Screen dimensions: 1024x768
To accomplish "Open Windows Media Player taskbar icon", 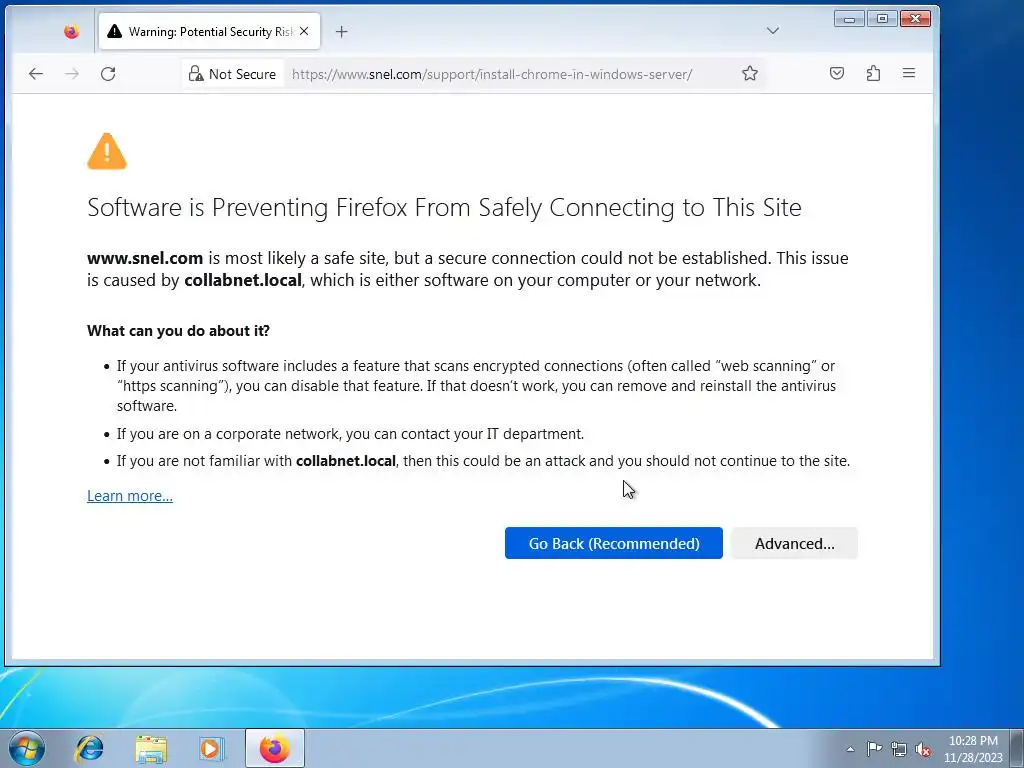I will point(211,748).
